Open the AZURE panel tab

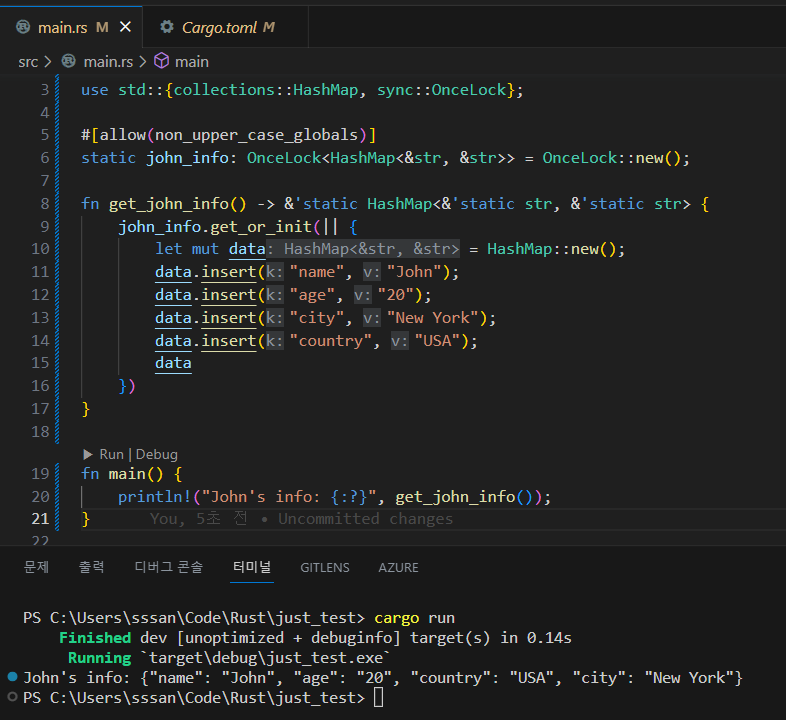click(398, 567)
